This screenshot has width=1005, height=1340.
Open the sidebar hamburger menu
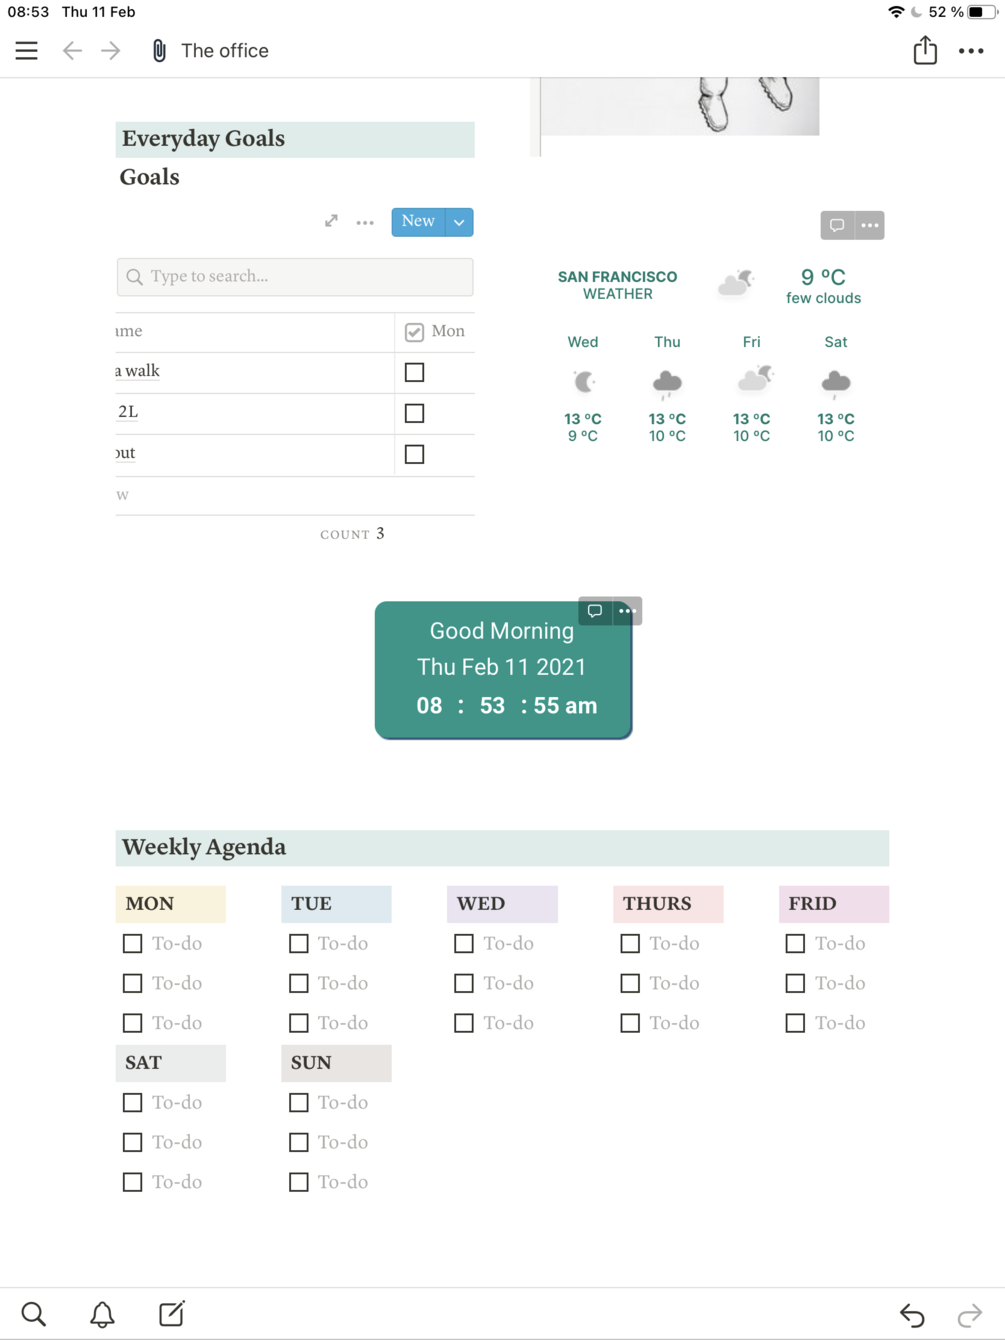[26, 51]
